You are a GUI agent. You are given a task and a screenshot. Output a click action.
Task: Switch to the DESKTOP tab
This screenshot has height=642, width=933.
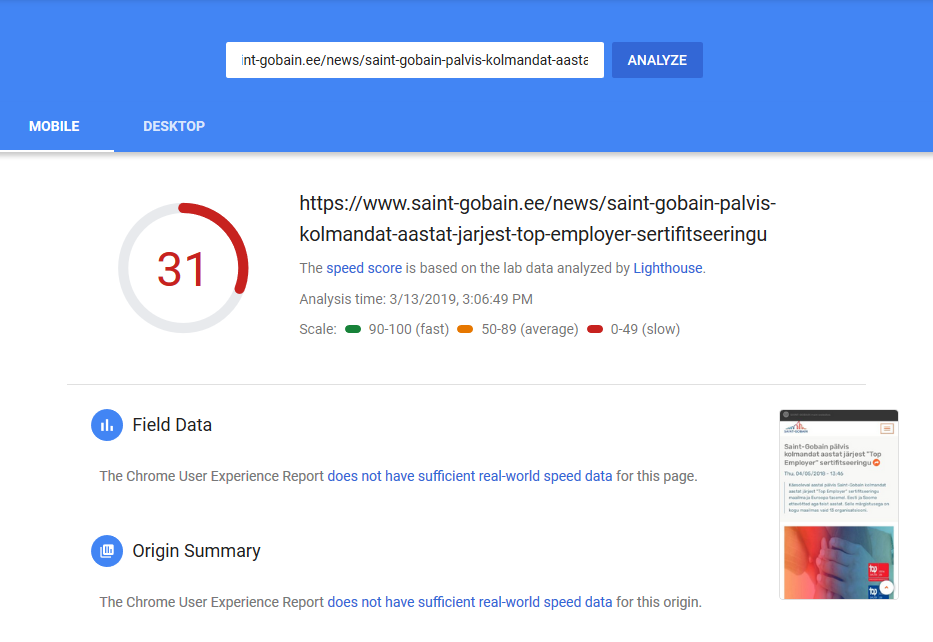174,126
